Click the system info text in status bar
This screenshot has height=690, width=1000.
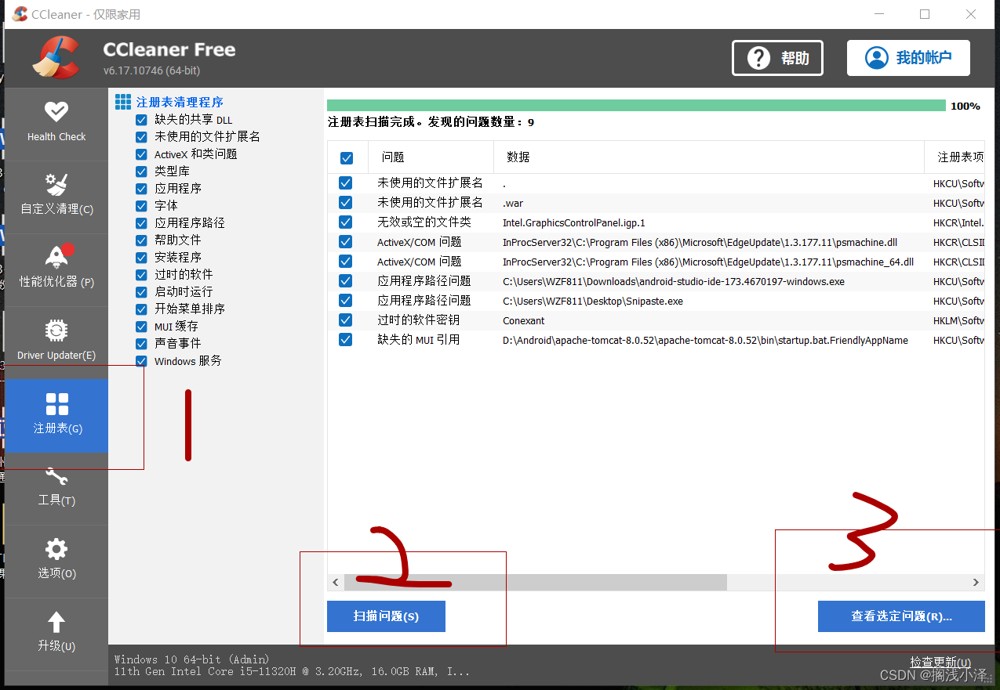click(x=291, y=665)
